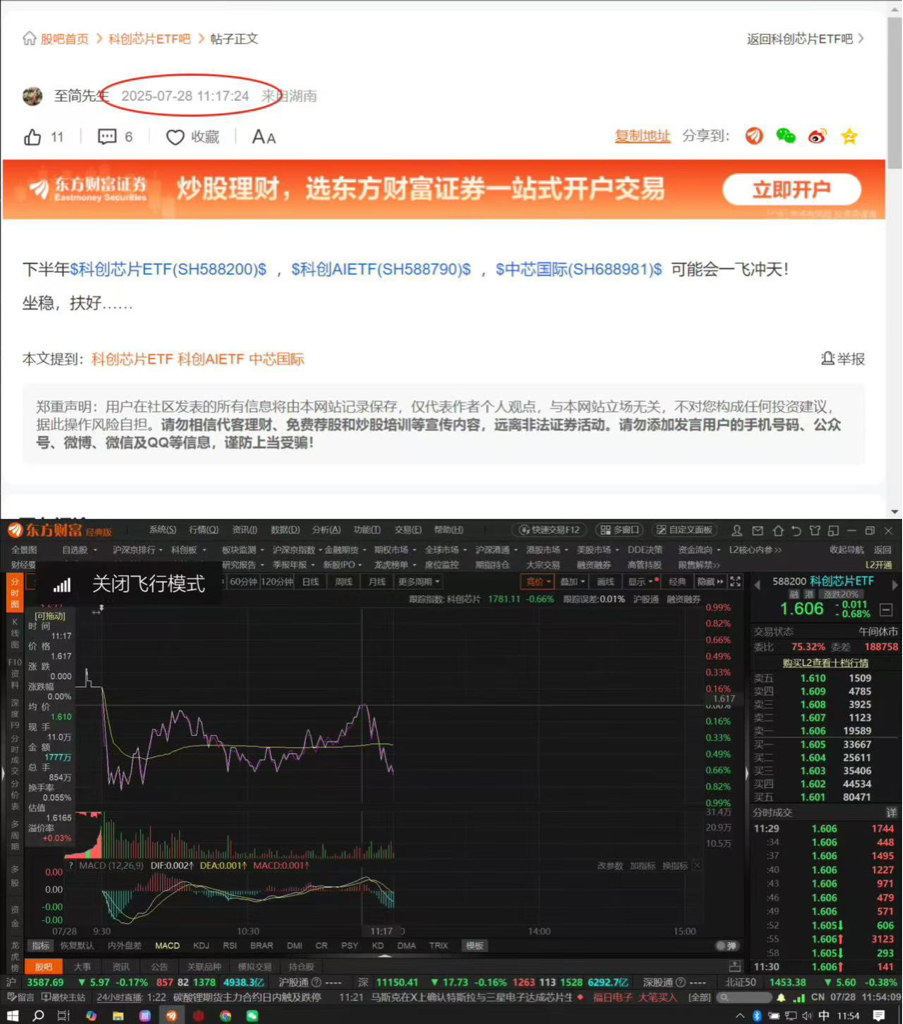903x1024 pixels.
Task: Click the notification bell icon in Eastmoney status bar
Action: (x=781, y=998)
